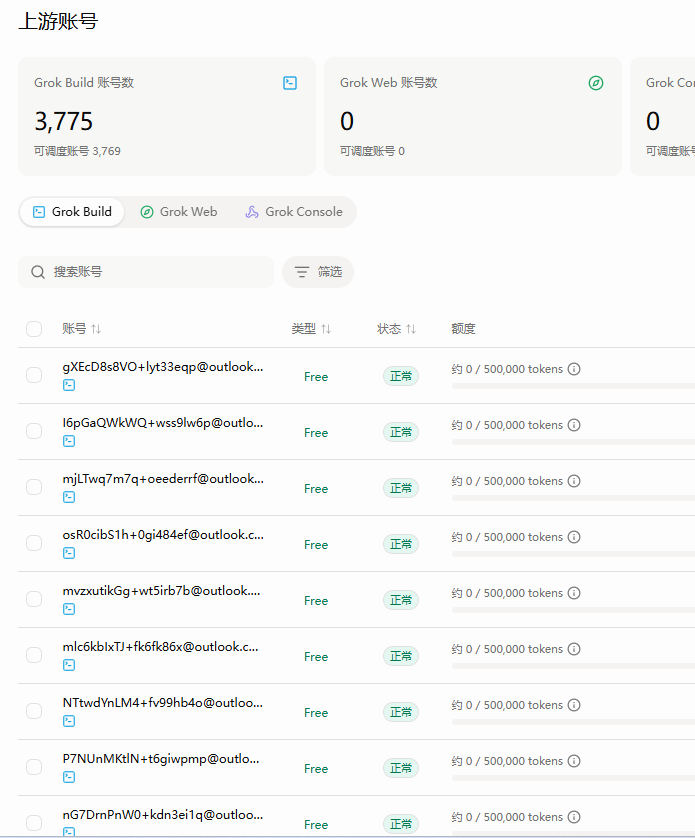Screen dimensions: 695x838
Task: Click the search magnifier icon
Action: [x=37, y=272]
